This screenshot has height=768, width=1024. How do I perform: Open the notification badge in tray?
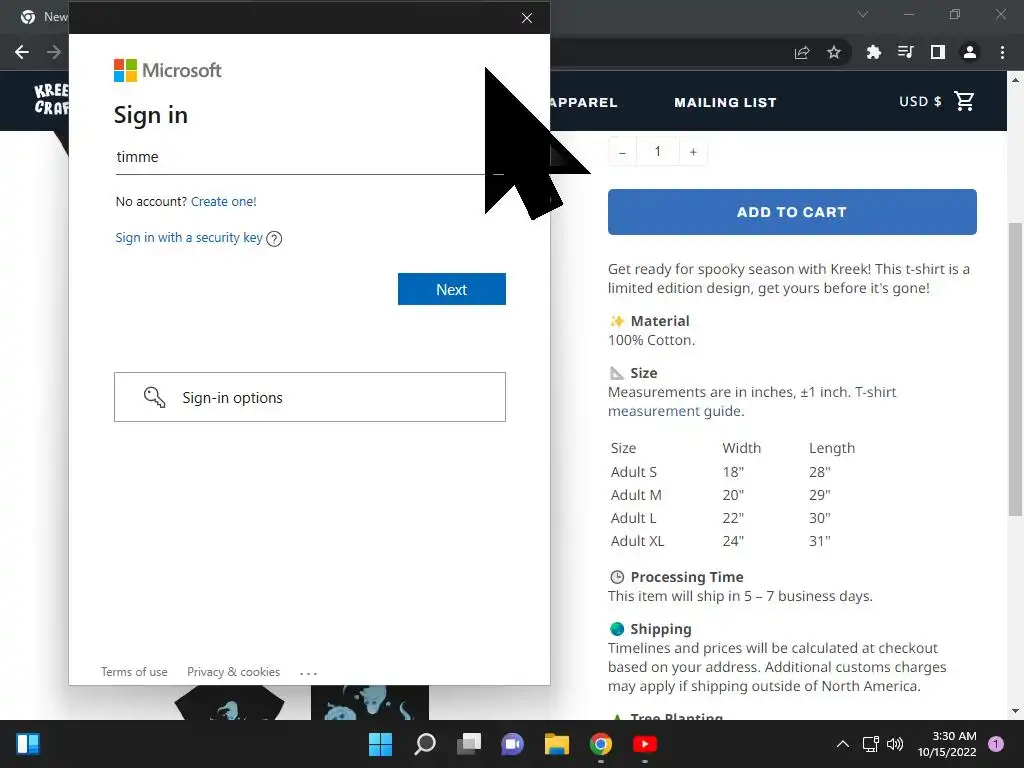996,744
